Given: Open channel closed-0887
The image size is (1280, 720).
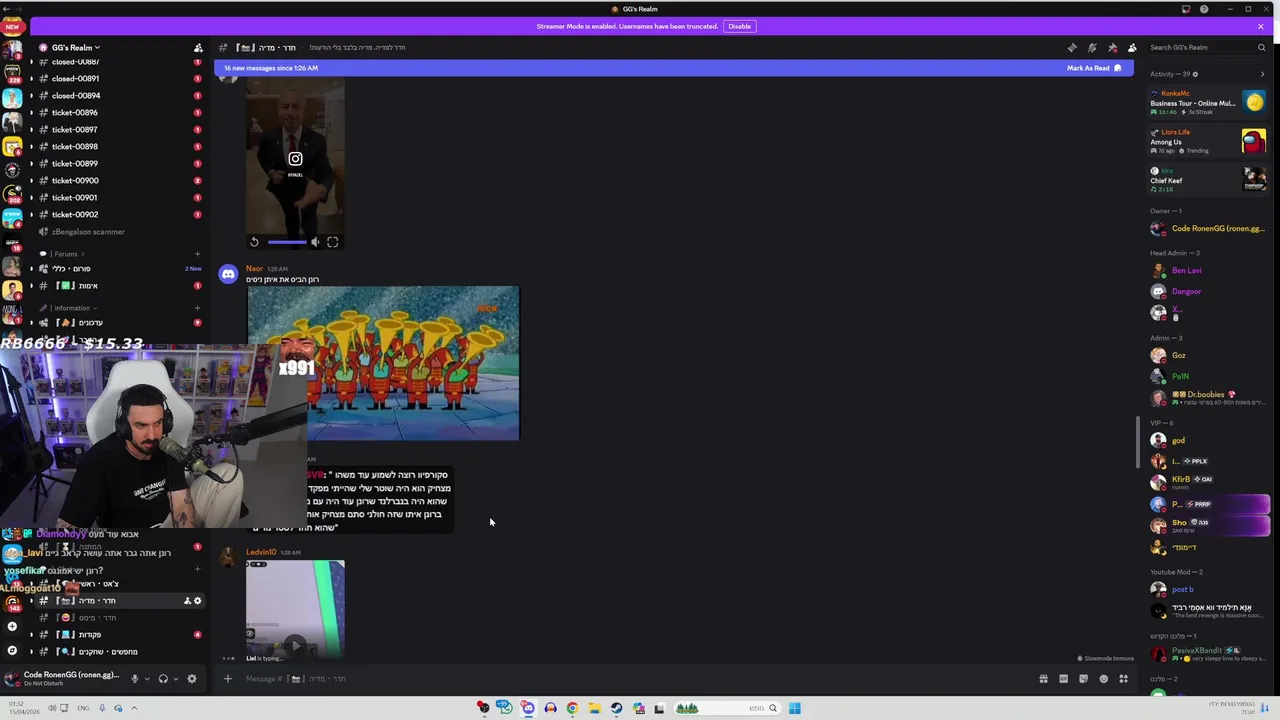Looking at the screenshot, I should click(76, 62).
